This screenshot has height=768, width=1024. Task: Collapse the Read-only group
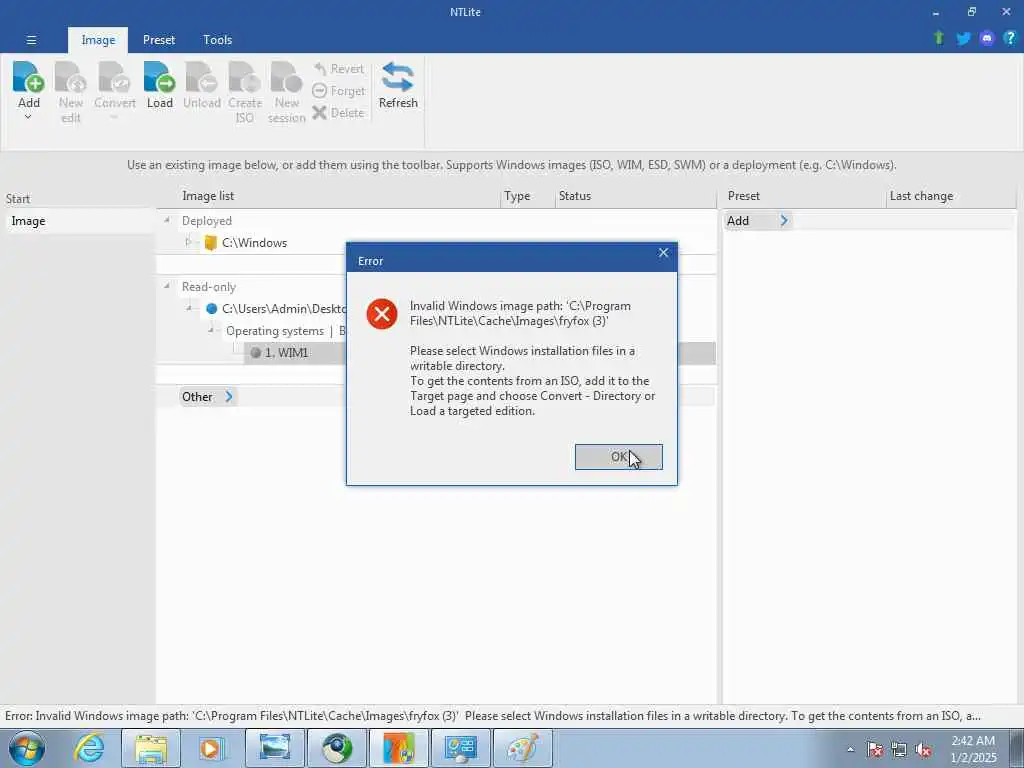tap(167, 286)
